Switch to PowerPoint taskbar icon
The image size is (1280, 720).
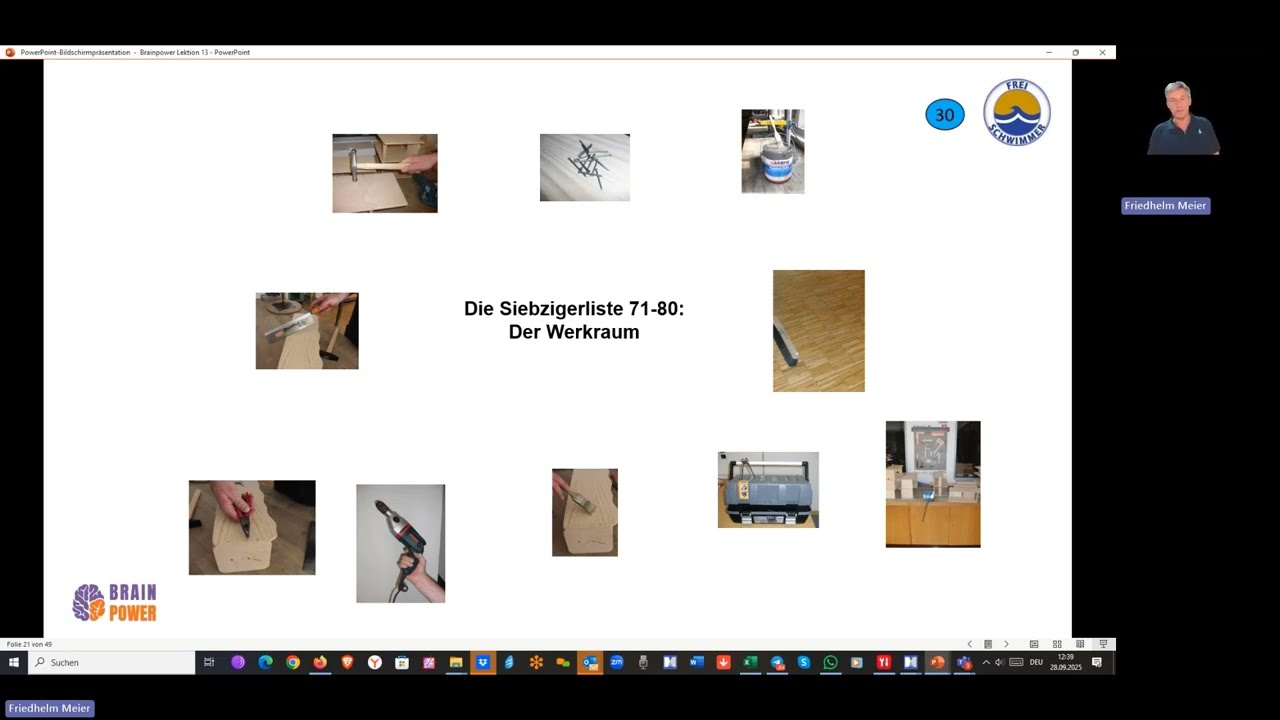click(937, 662)
